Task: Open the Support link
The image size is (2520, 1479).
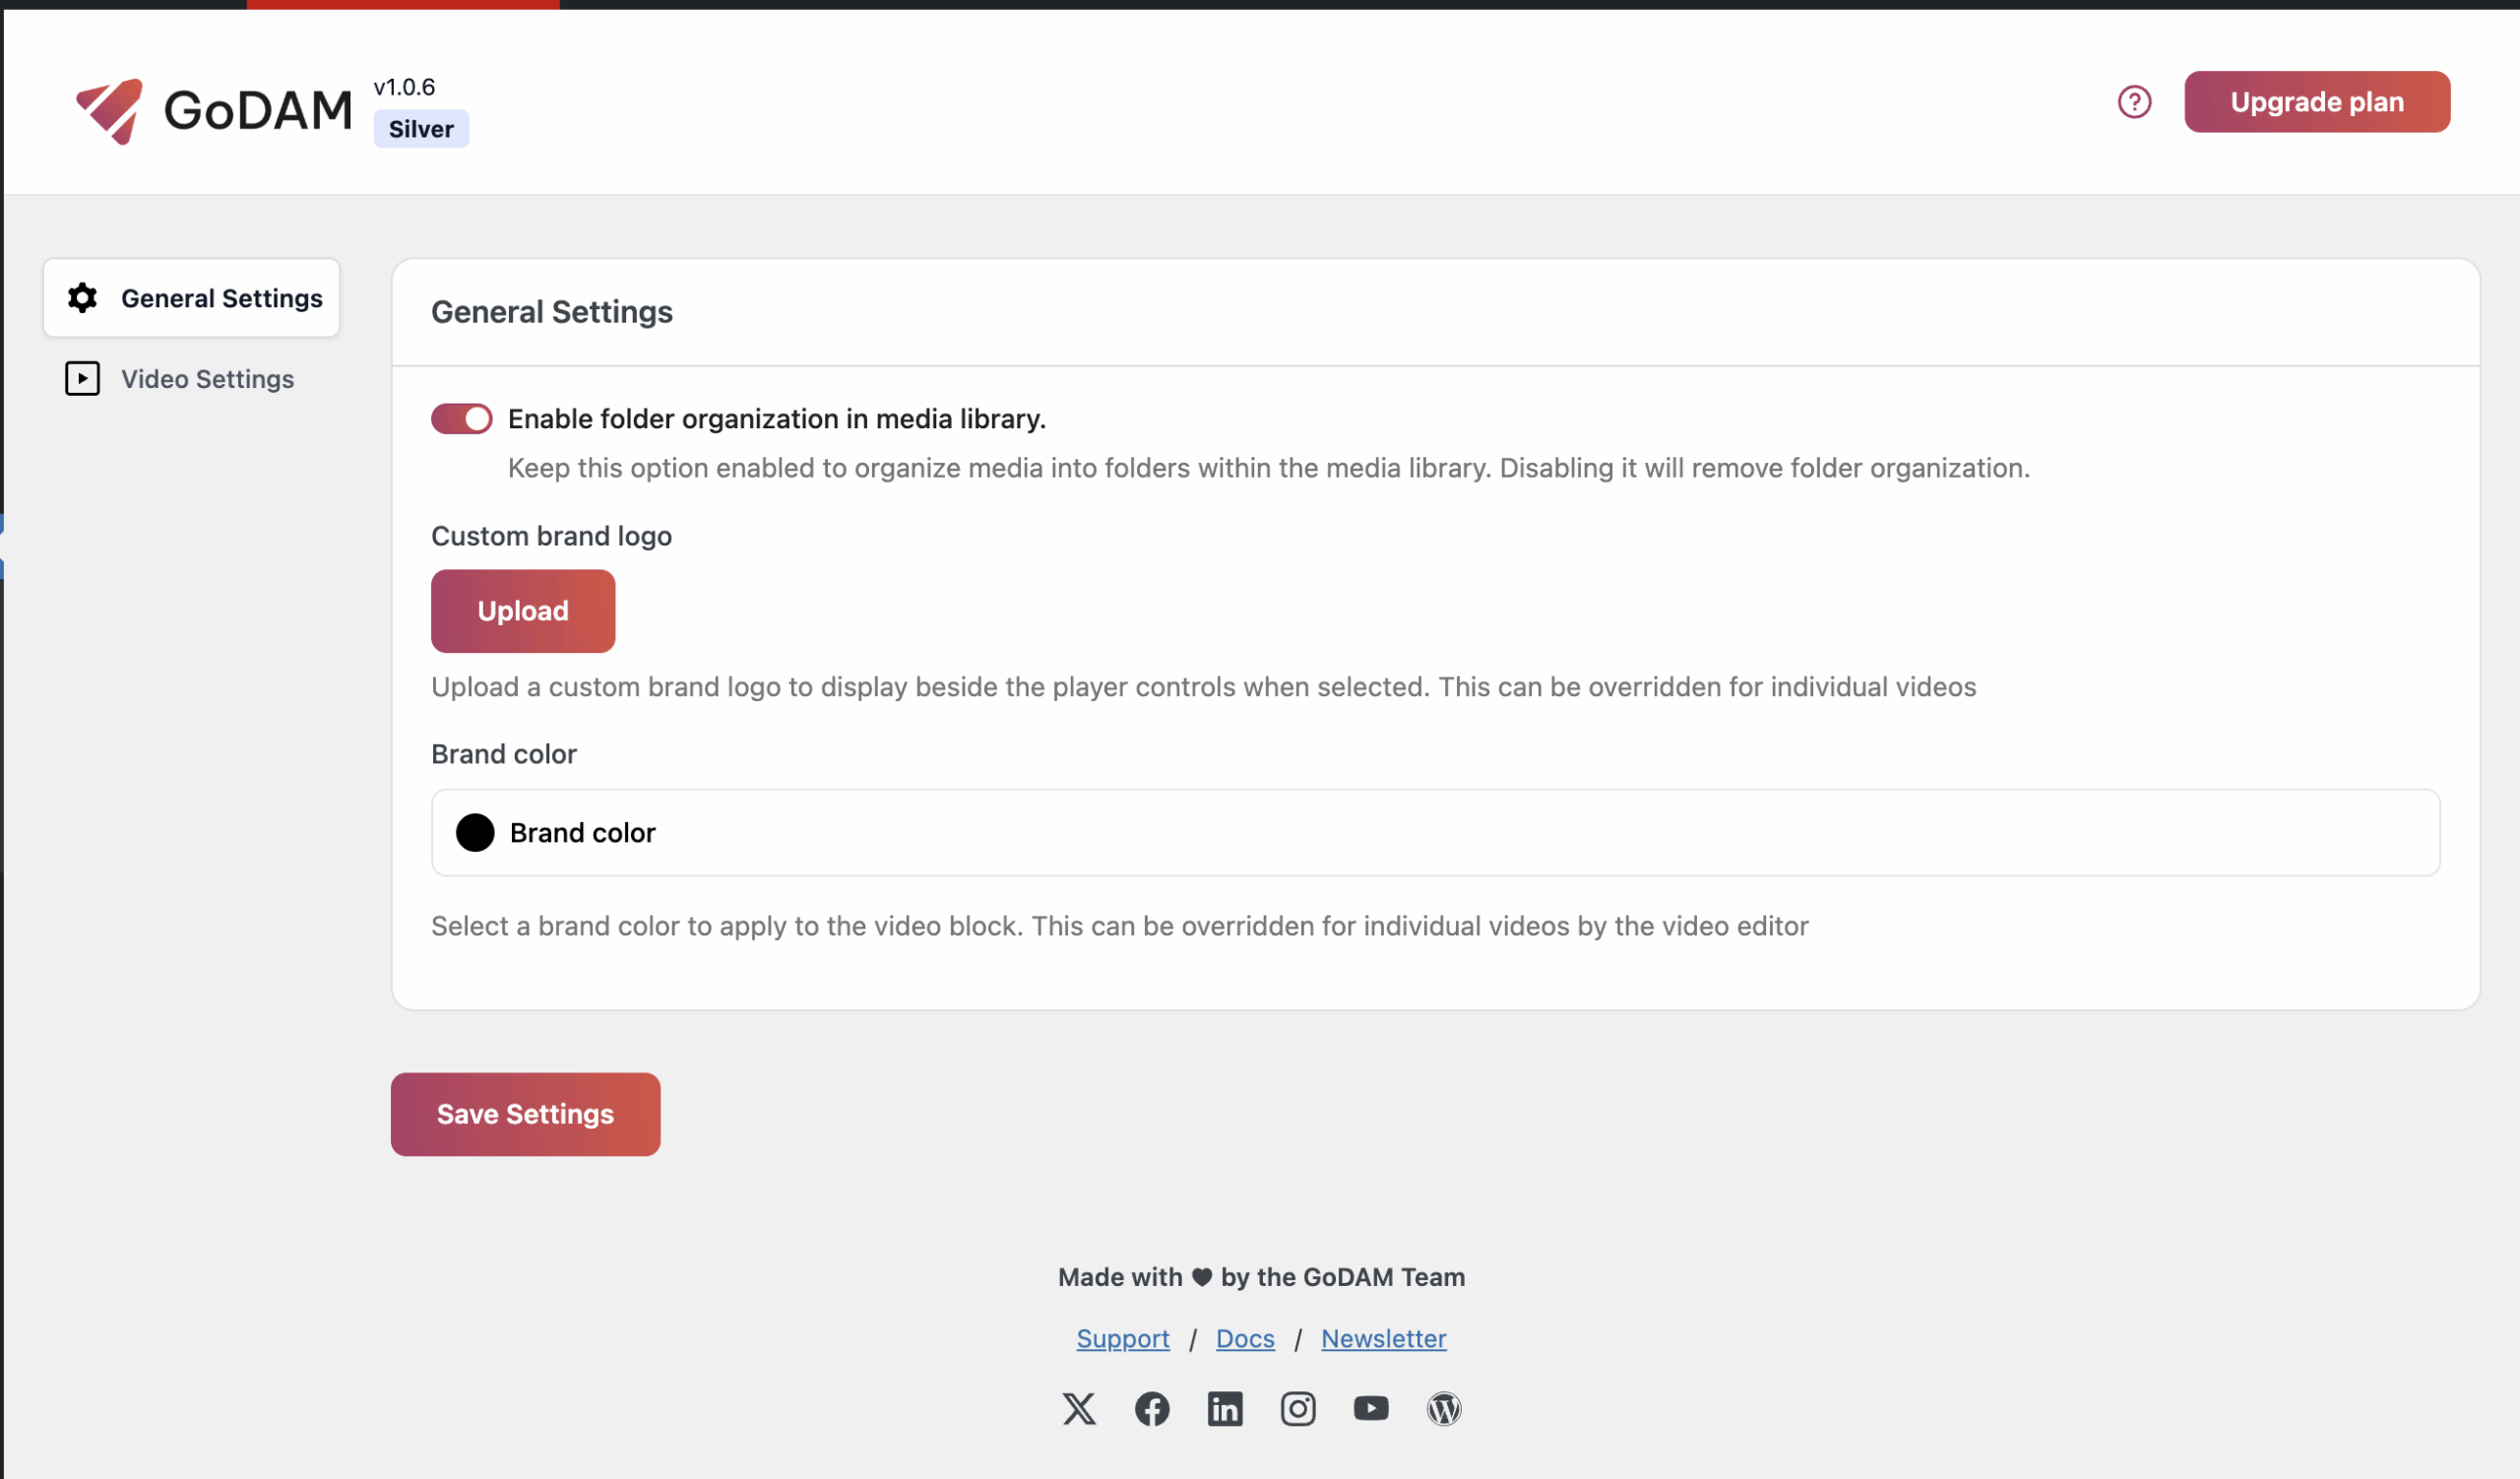Action: (1122, 1338)
